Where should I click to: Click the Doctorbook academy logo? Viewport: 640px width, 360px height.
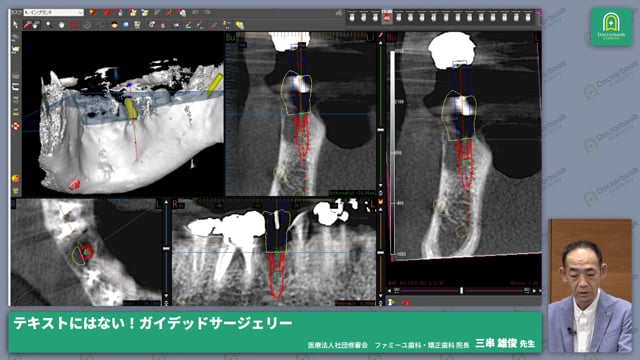click(611, 27)
